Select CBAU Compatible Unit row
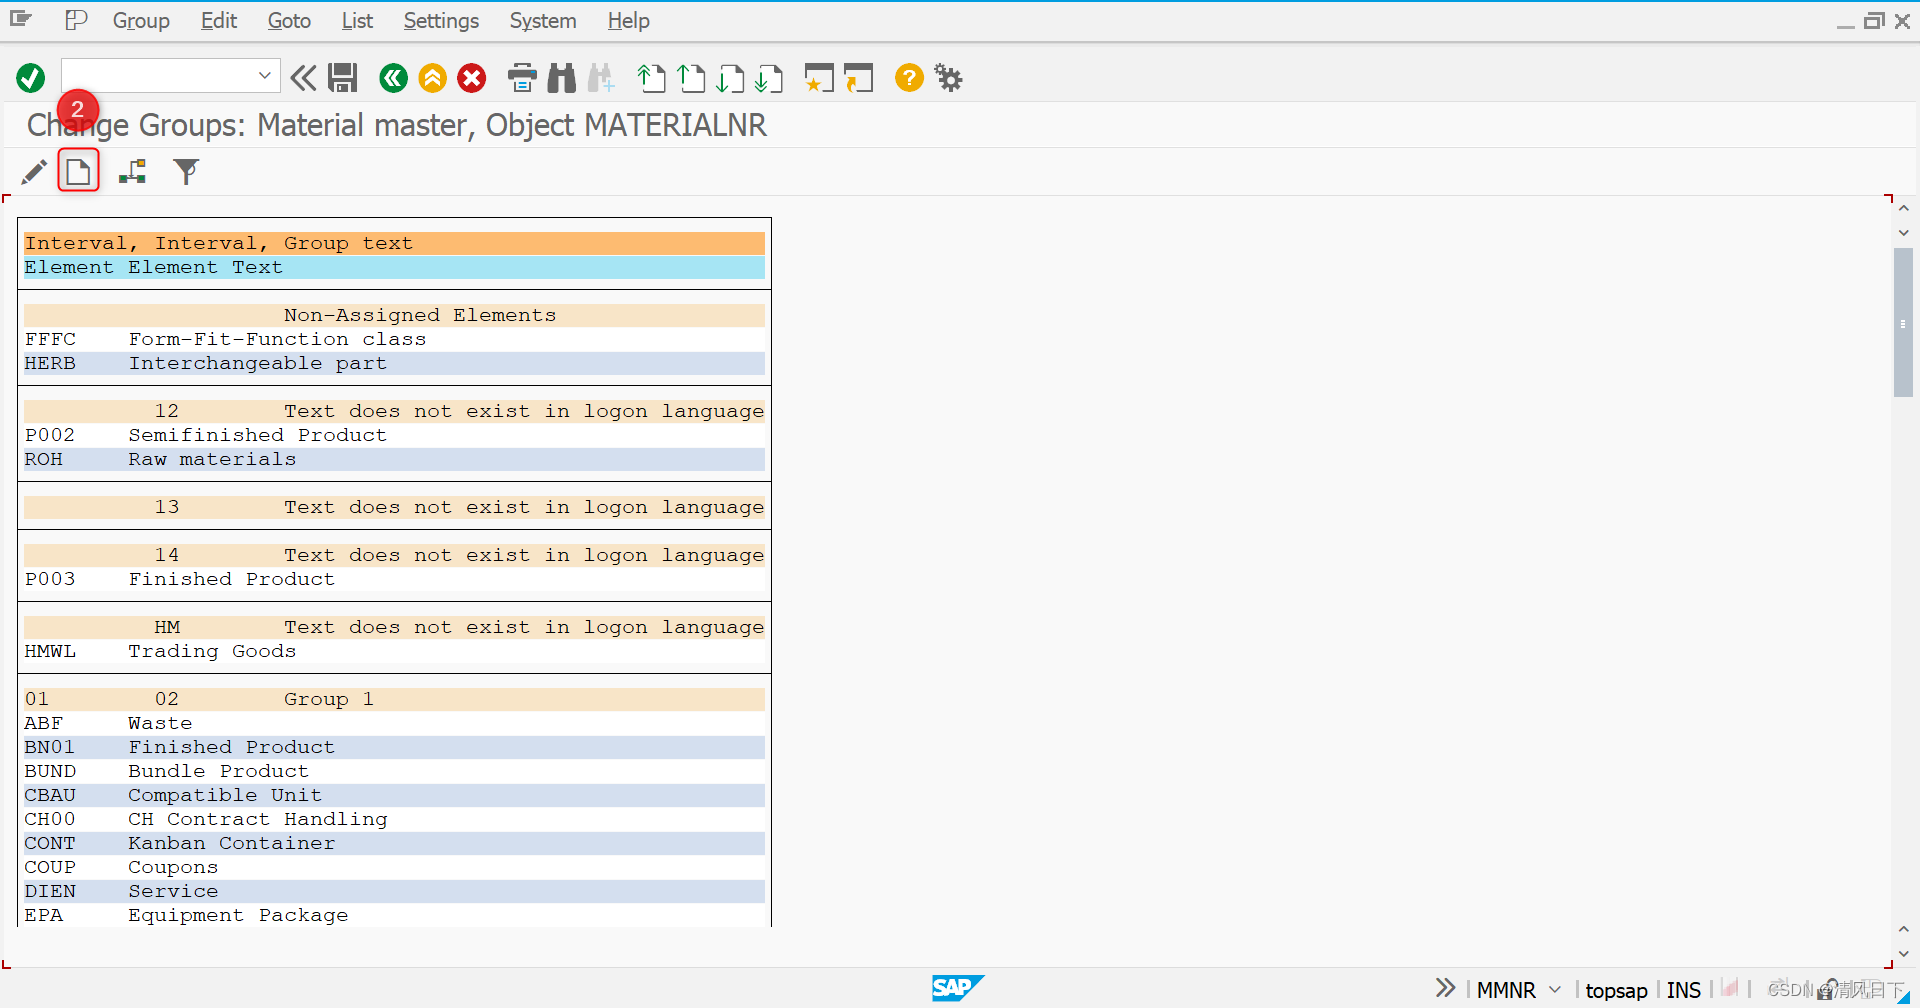The width and height of the screenshot is (1920, 1008). [x=394, y=795]
